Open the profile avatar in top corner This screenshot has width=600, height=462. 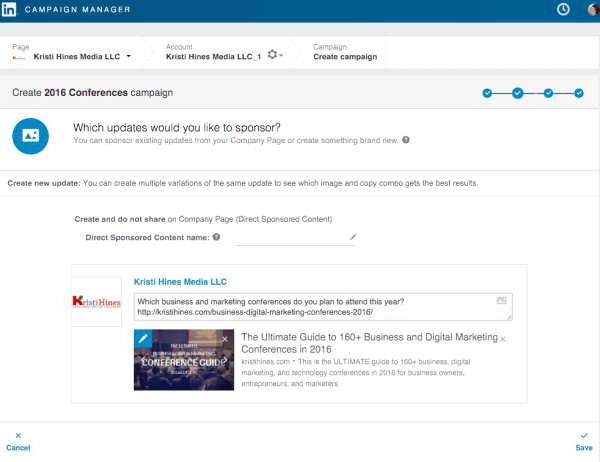[593, 9]
